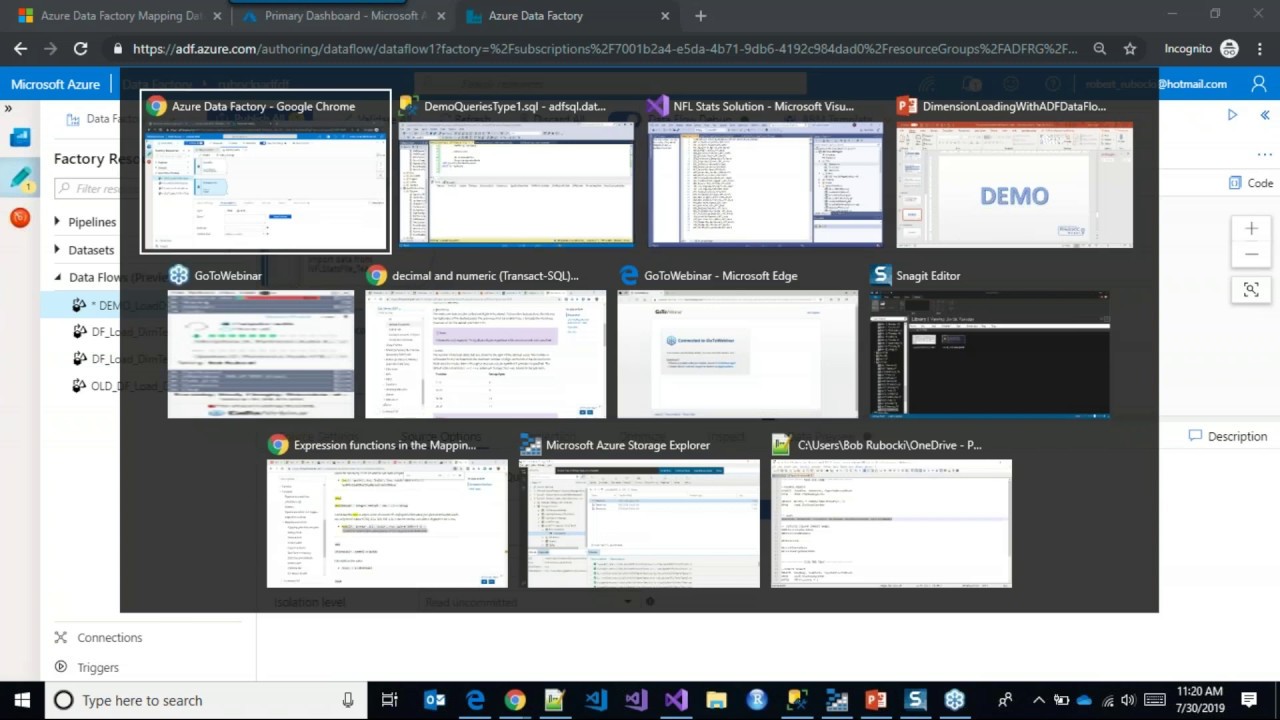This screenshot has height=720, width=1280.
Task: Click the Cortana microphone icon
Action: pos(348,700)
